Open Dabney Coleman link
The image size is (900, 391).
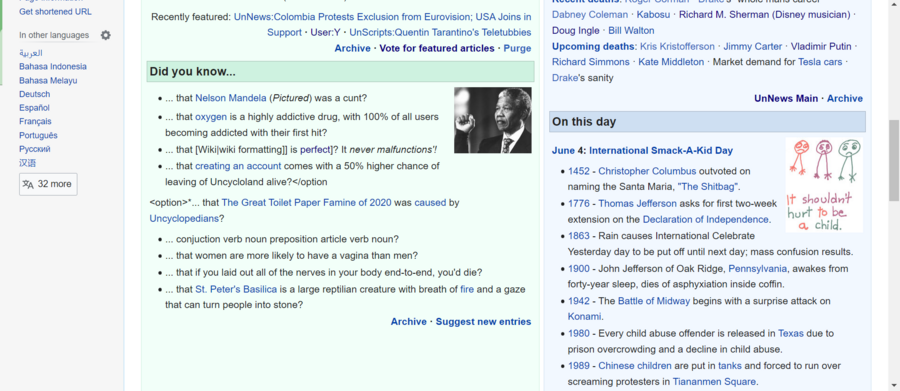(590, 14)
